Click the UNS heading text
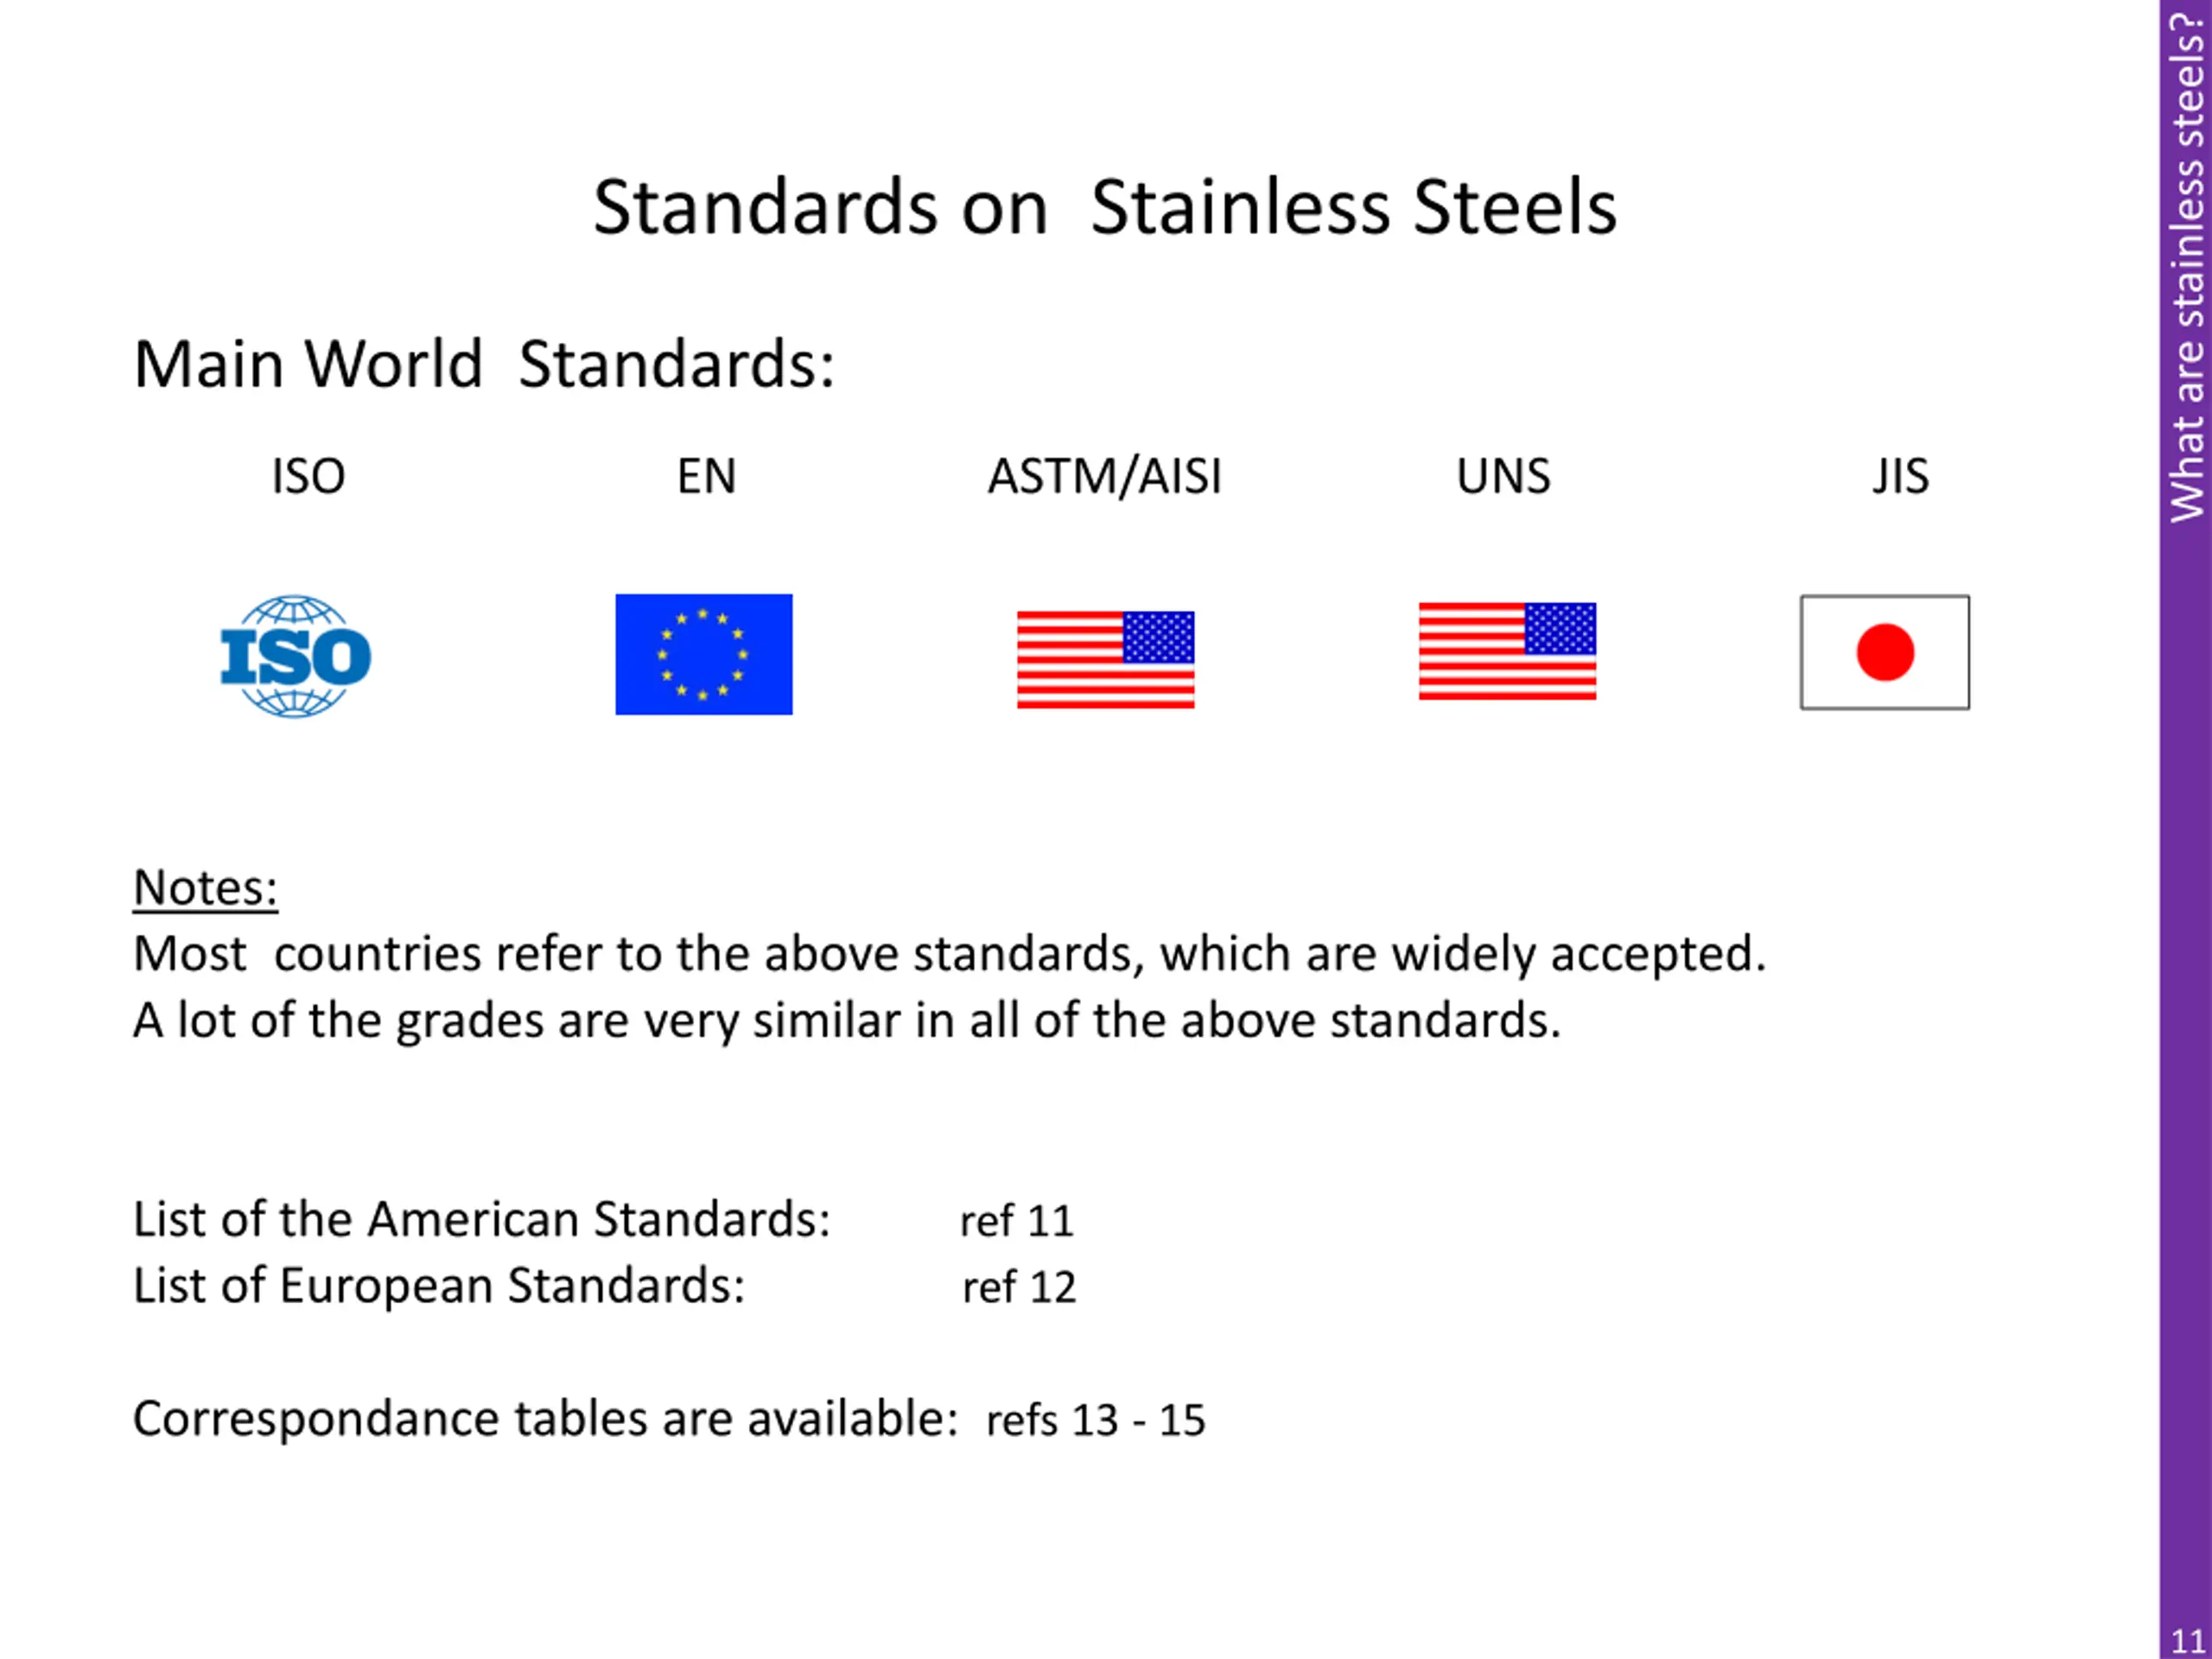This screenshot has width=2212, height=1659. (1503, 476)
